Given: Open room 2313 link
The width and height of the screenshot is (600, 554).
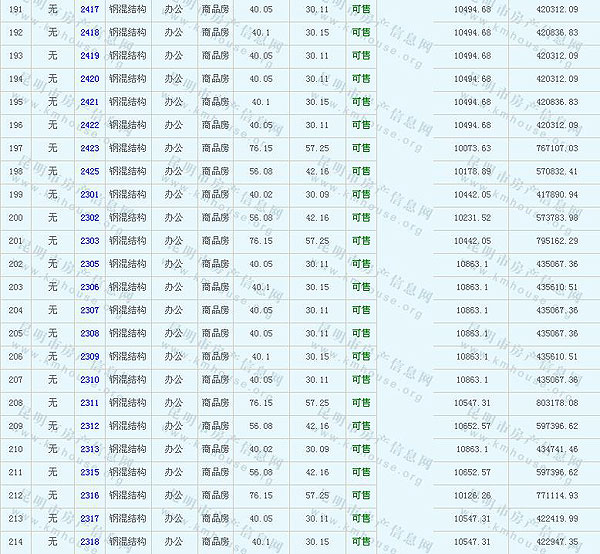Looking at the screenshot, I should (x=89, y=449).
